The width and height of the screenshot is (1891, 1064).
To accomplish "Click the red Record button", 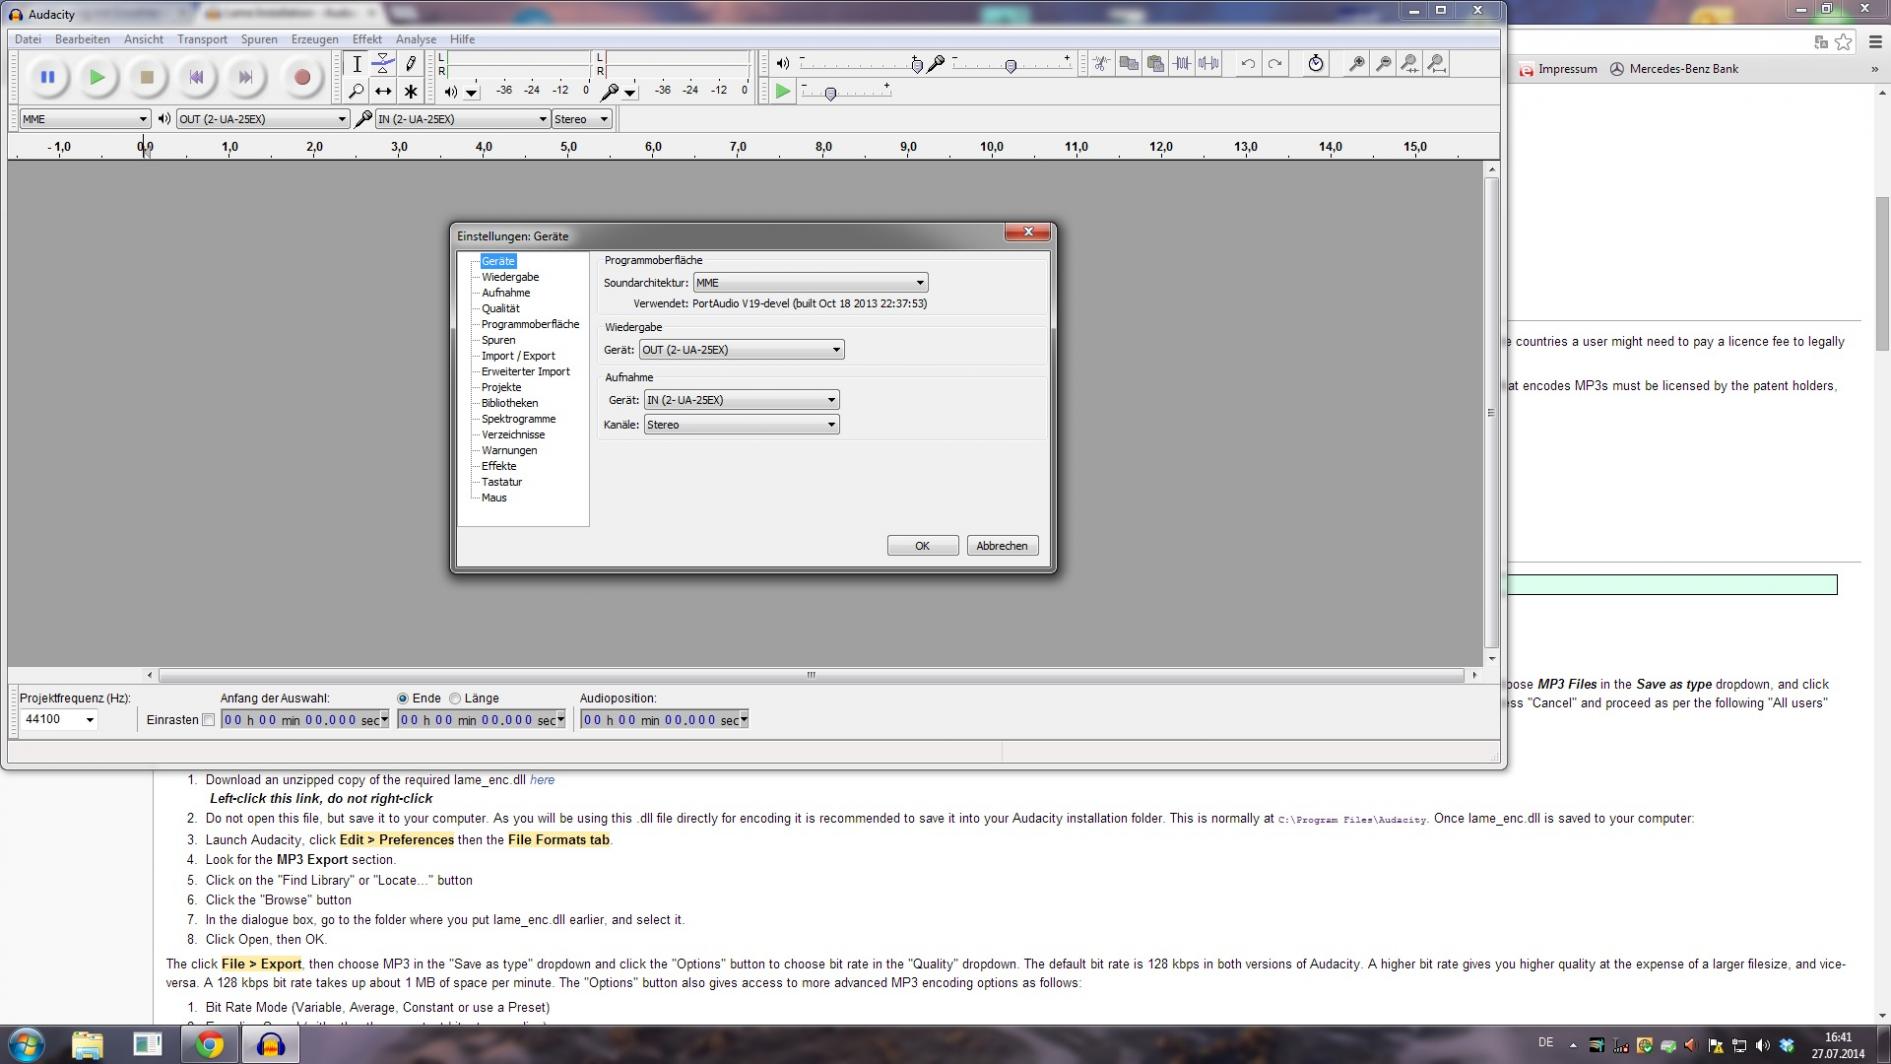I will (x=302, y=77).
